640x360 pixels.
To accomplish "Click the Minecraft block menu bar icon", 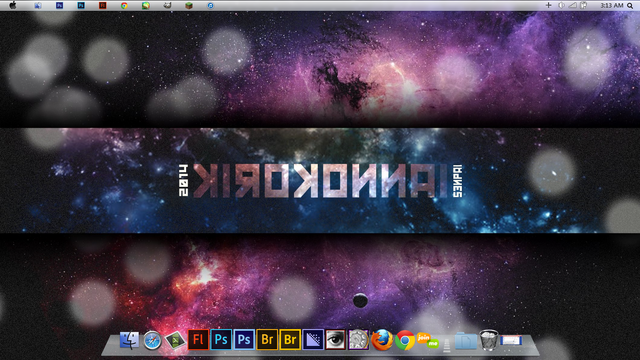I will [x=189, y=5].
